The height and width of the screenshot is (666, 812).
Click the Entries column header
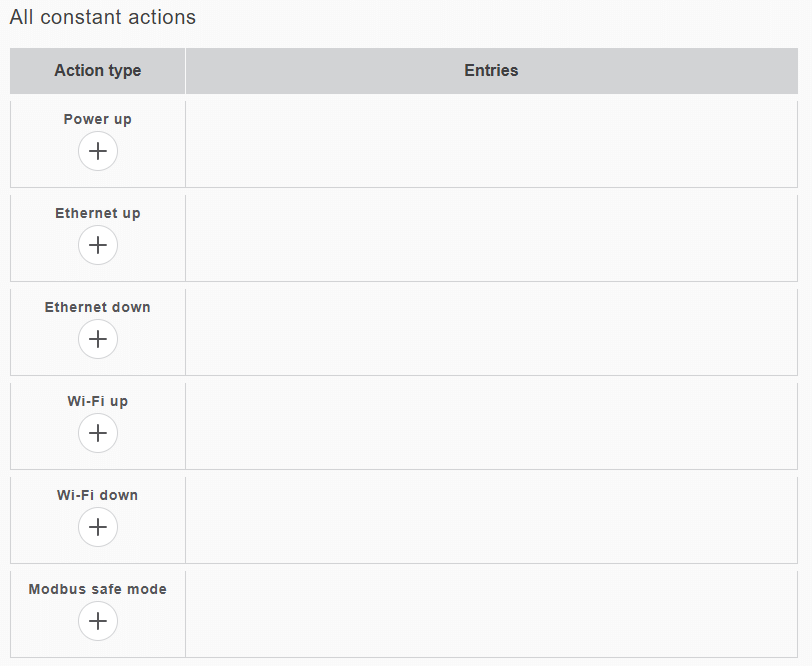[491, 71]
